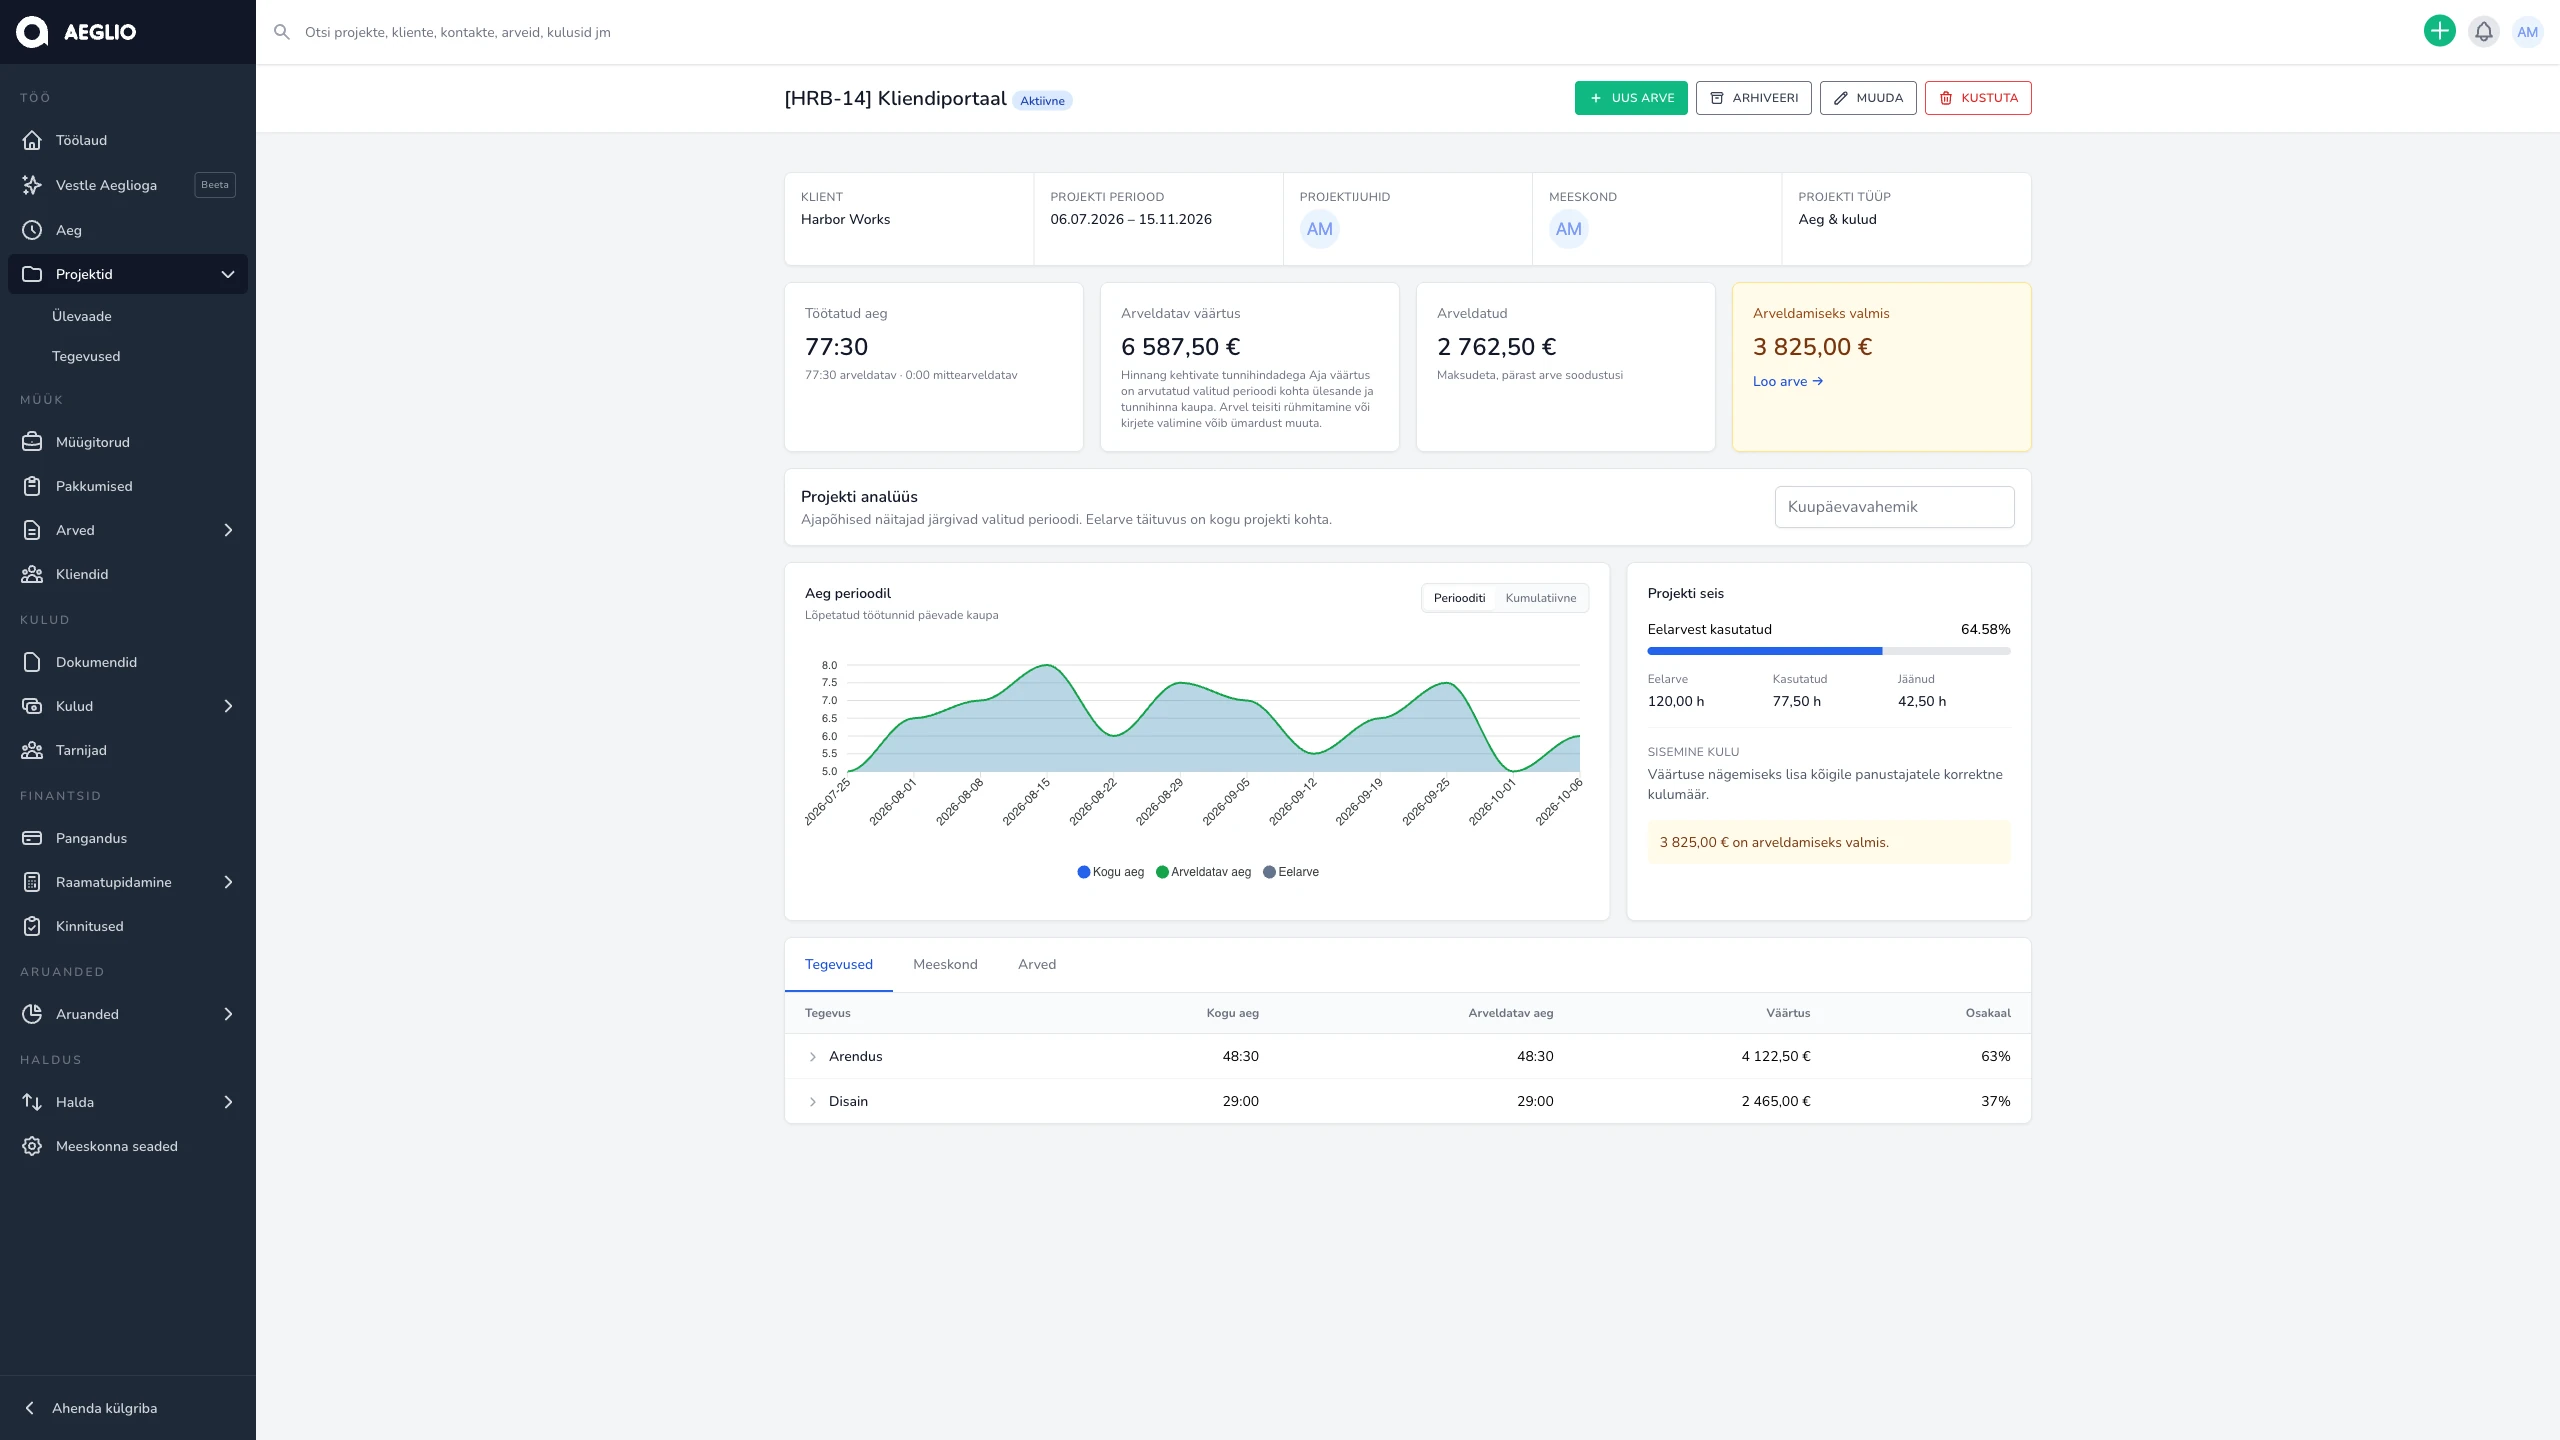
Task: Switch chart to Perioodit view
Action: click(1459, 598)
